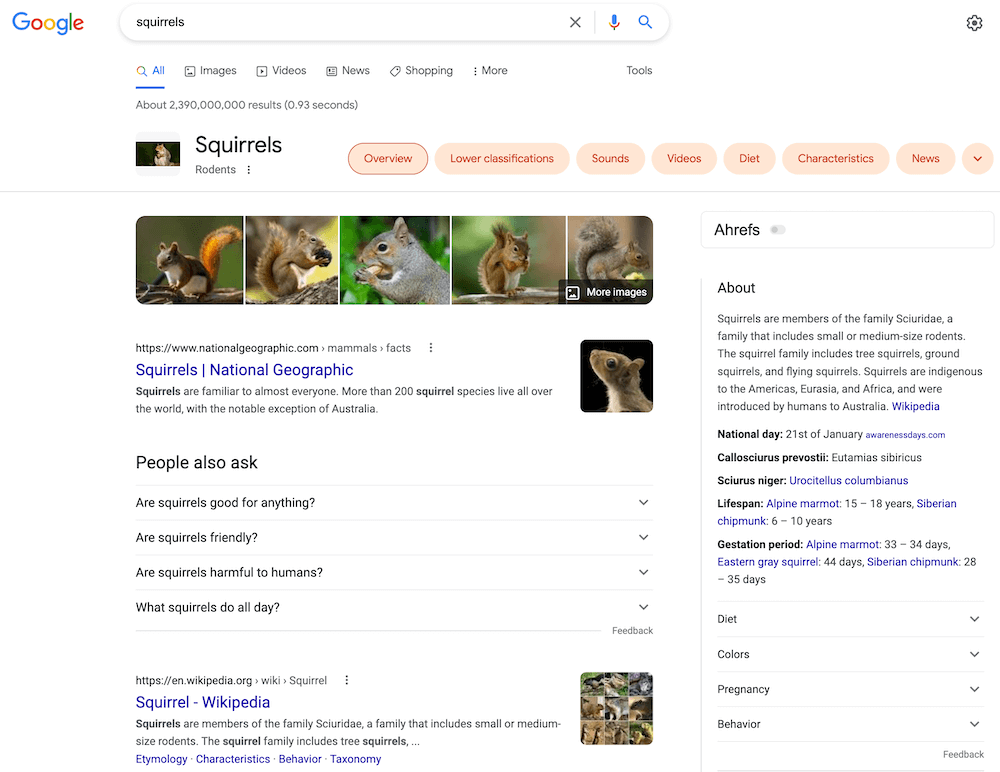This screenshot has width=1000, height=772.
Task: Open the gray squirrel image on green background
Action: point(395,260)
